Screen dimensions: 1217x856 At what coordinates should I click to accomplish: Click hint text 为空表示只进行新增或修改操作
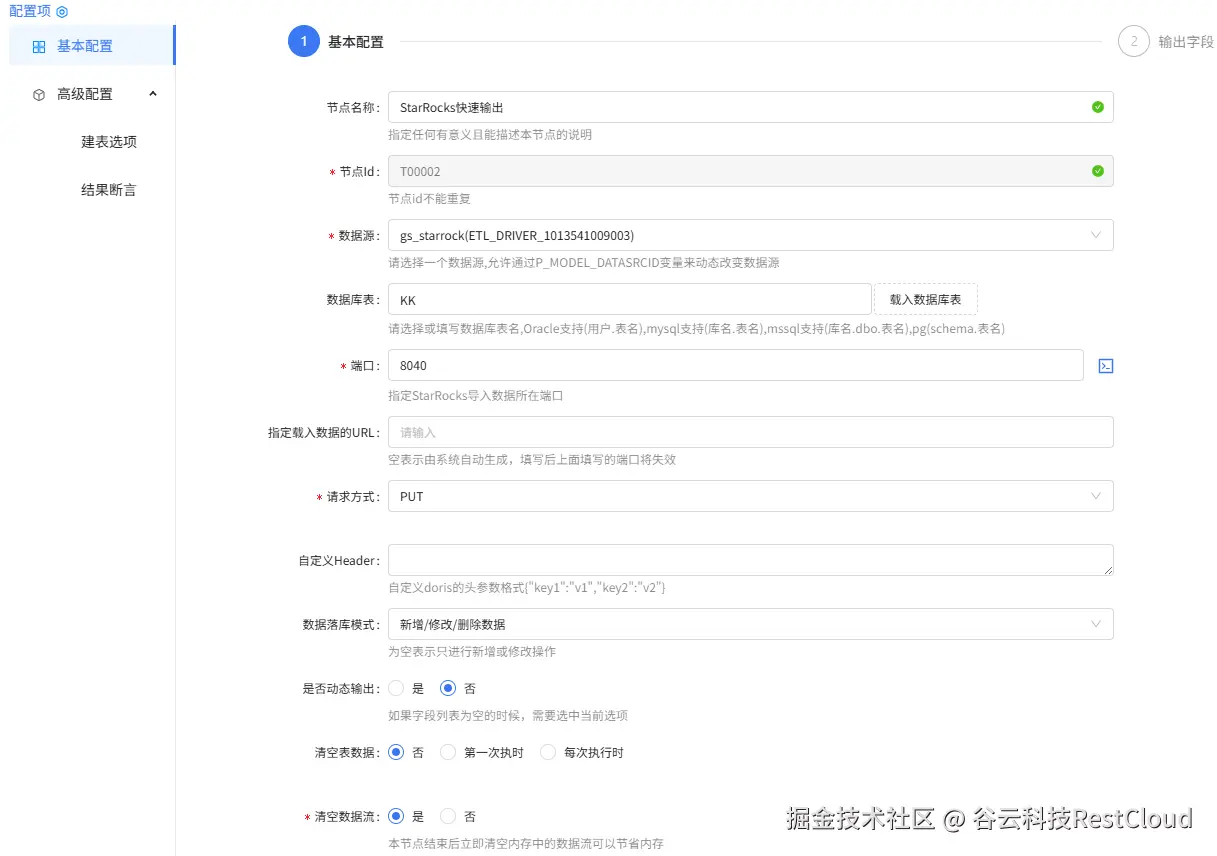click(472, 652)
